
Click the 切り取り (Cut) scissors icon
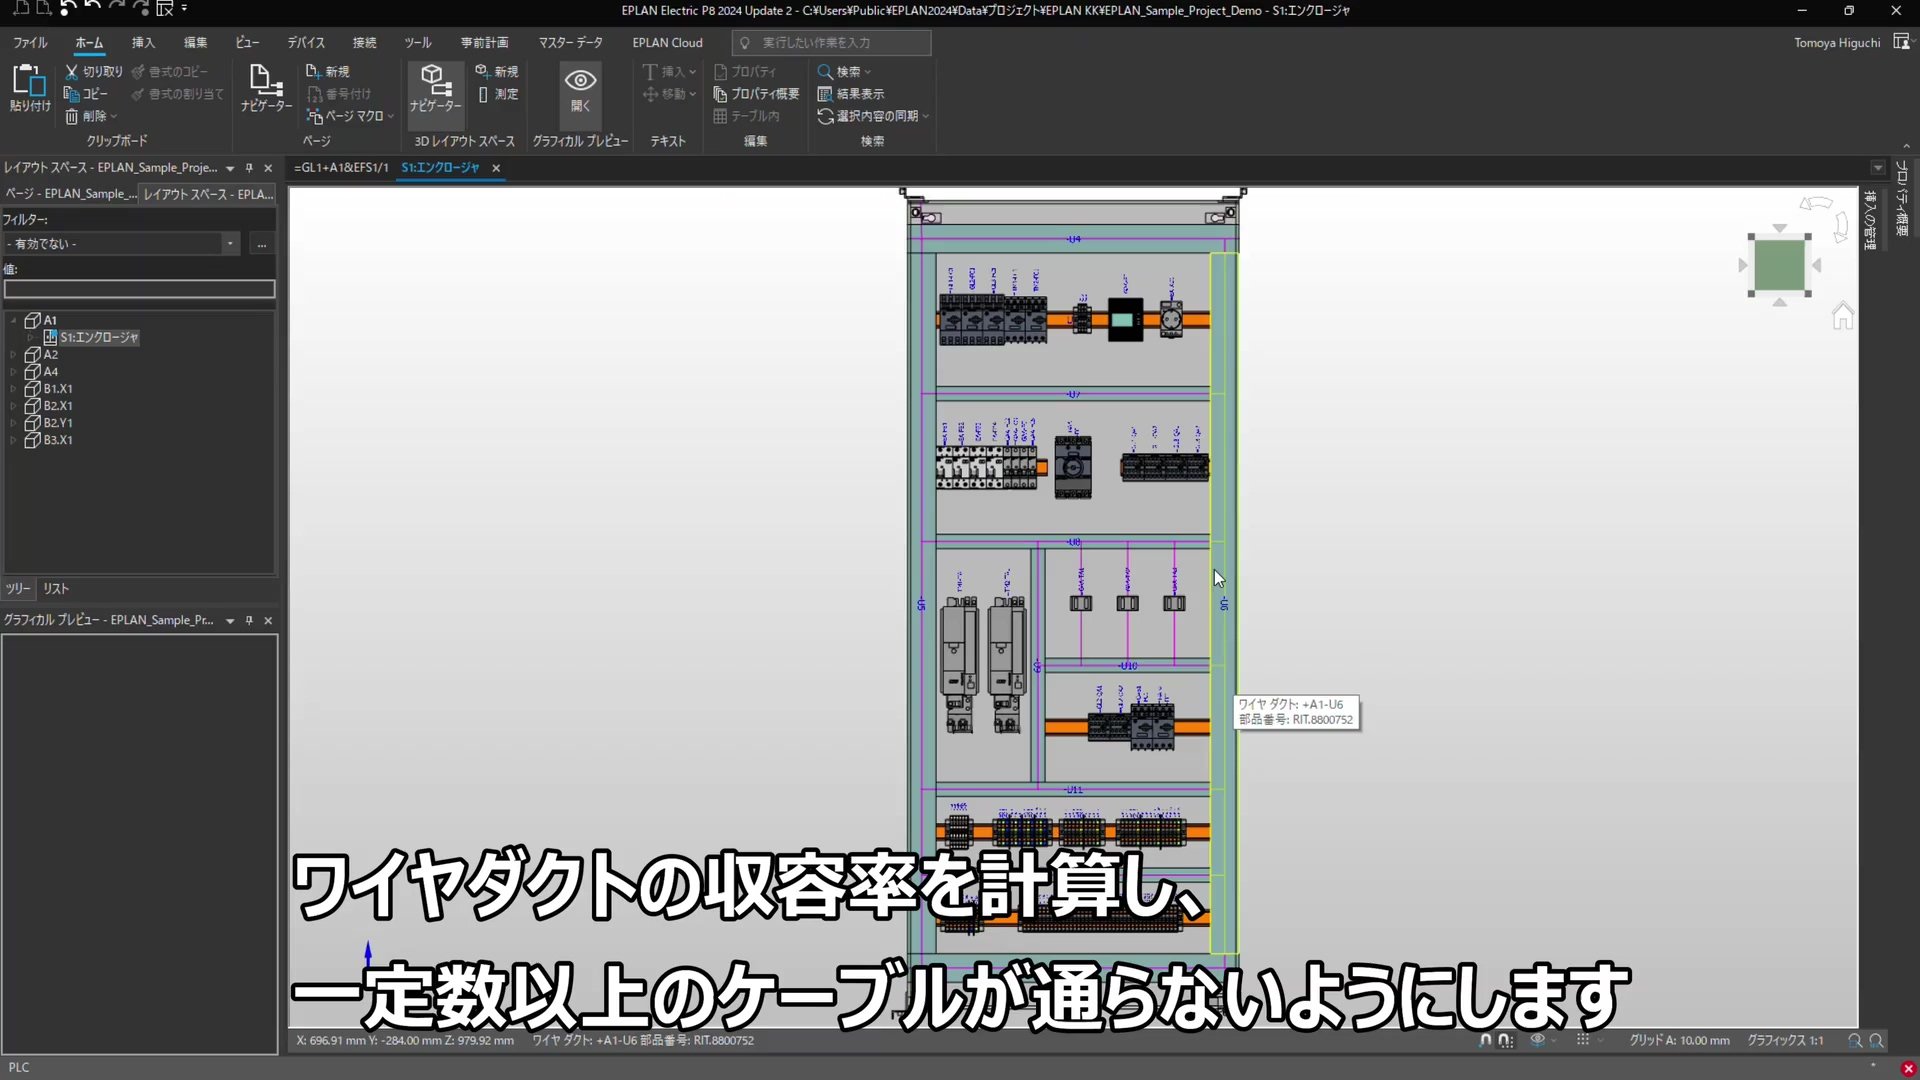coord(71,72)
